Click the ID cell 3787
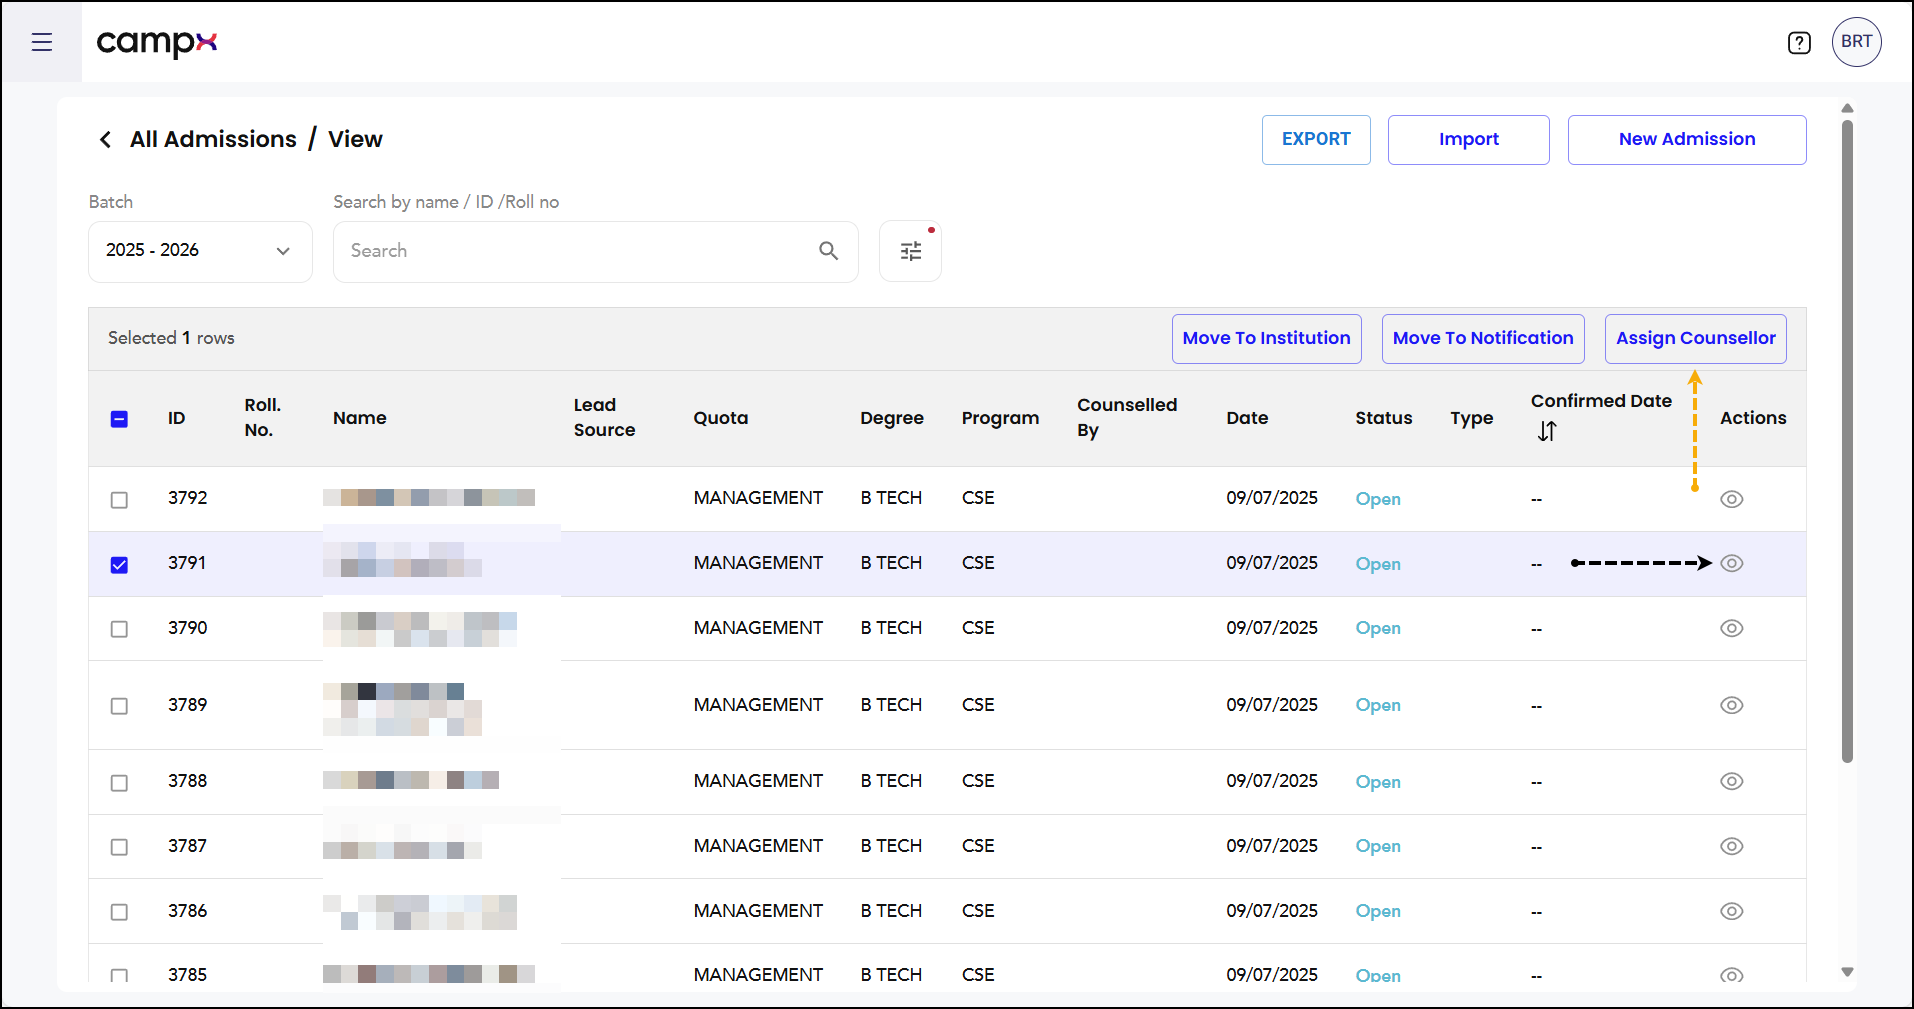The height and width of the screenshot is (1009, 1914). click(187, 846)
